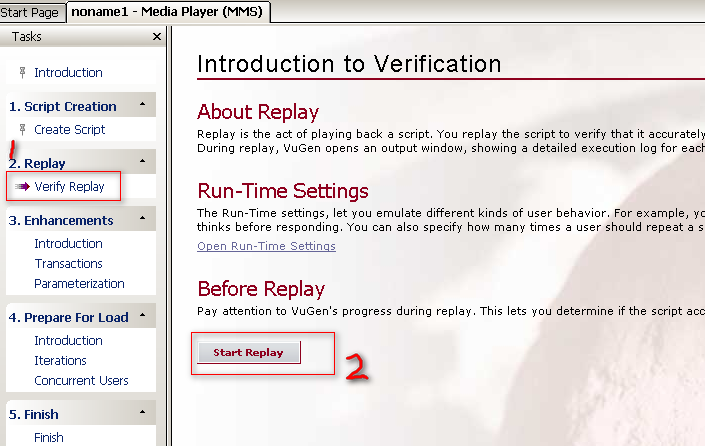Click the pin icon beside Introduction
The width and height of the screenshot is (705, 446).
coord(22,72)
